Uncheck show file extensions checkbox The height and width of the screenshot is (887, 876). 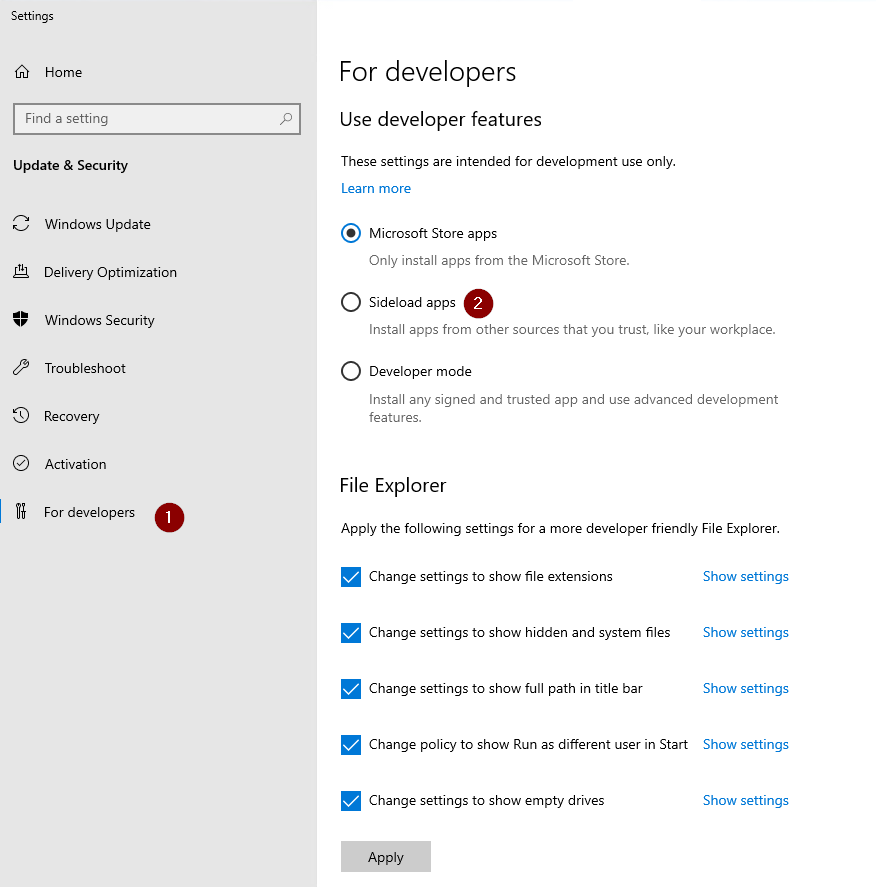click(351, 577)
